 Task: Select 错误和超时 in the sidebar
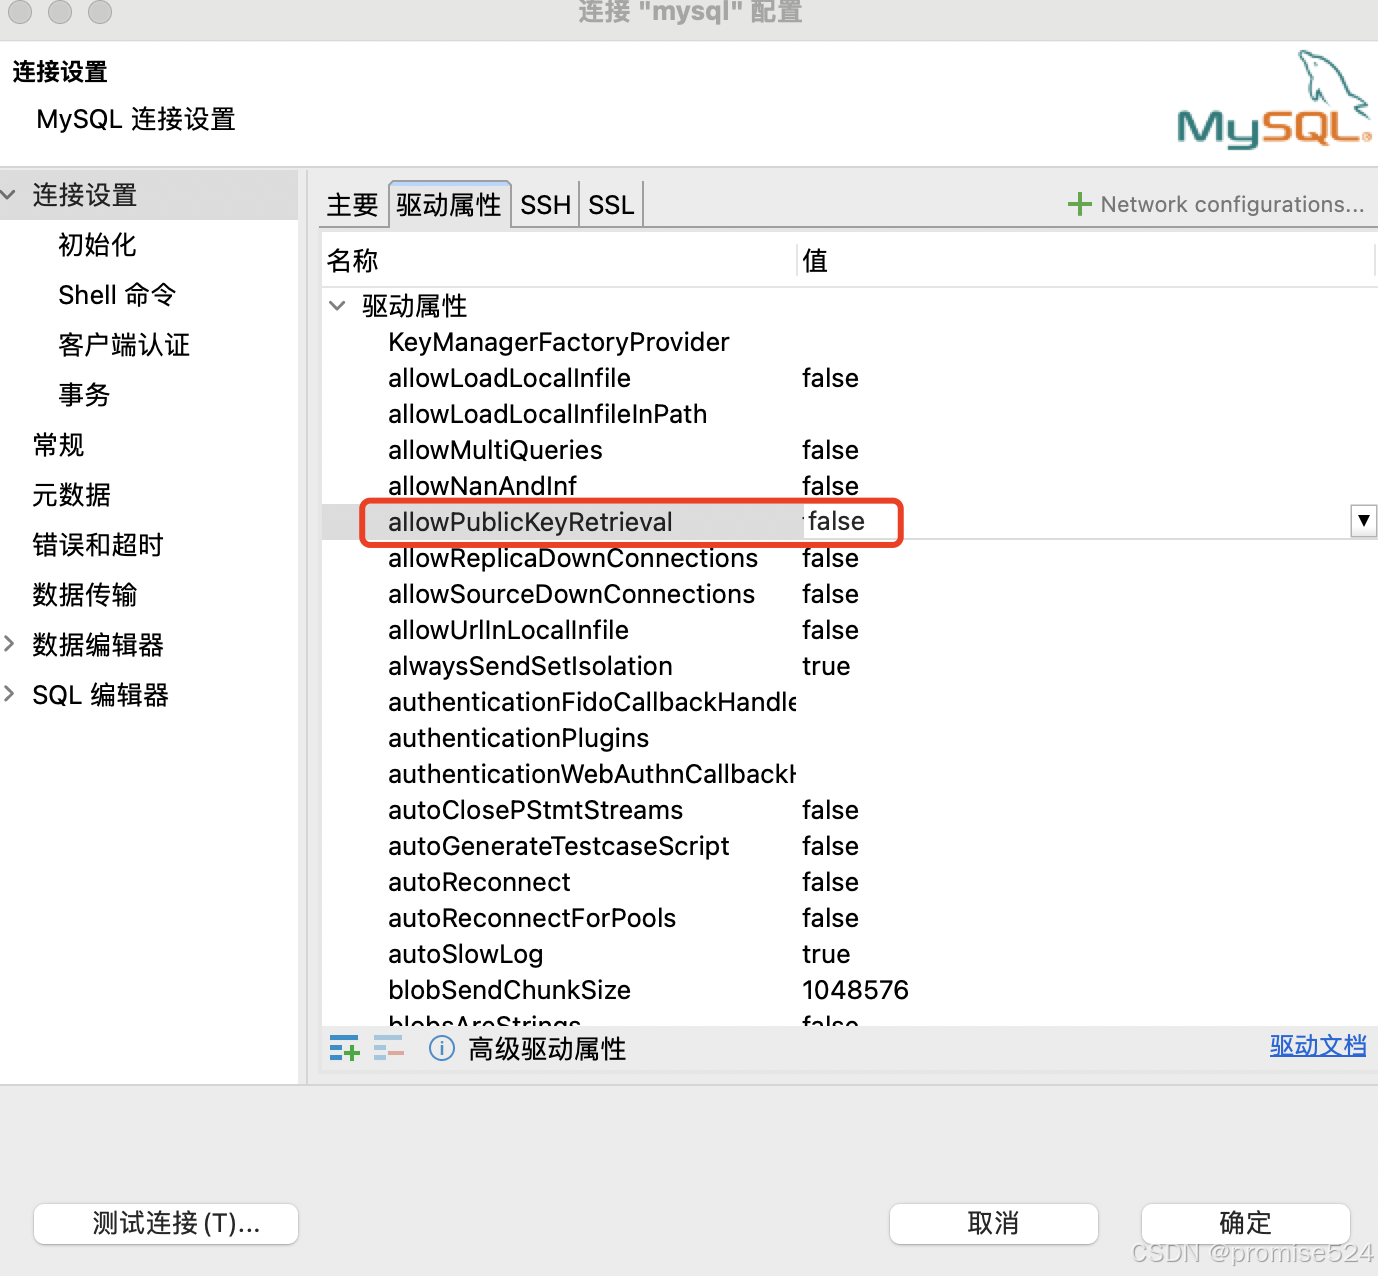(x=97, y=545)
